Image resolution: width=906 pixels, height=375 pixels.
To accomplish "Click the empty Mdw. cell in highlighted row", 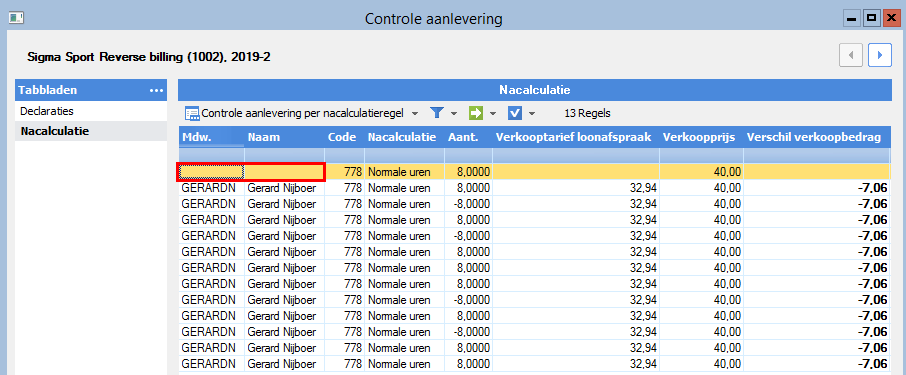I will 211,172.
